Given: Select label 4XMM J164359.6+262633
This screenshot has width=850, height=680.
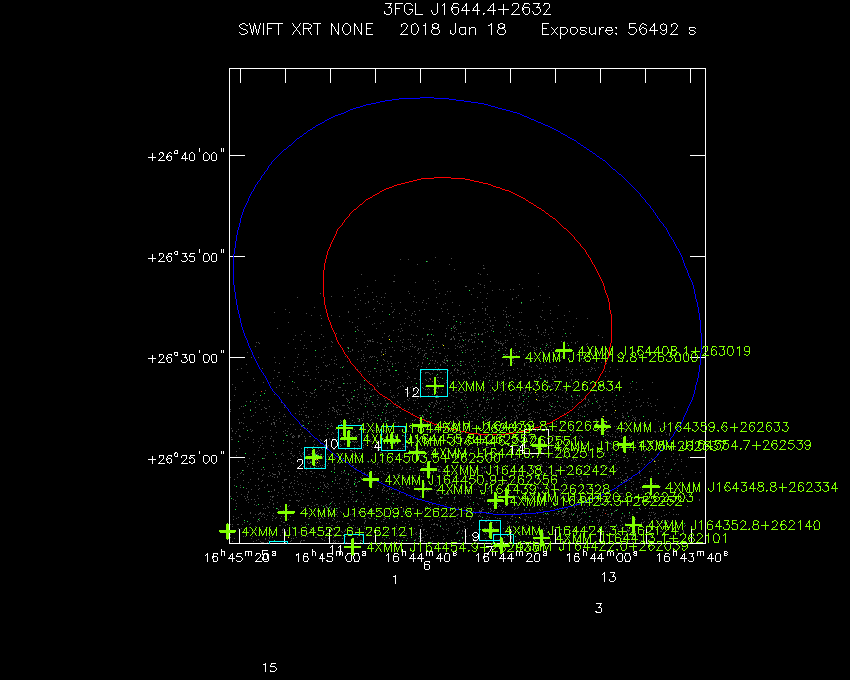Looking at the screenshot, I should pyautogui.click(x=703, y=427).
